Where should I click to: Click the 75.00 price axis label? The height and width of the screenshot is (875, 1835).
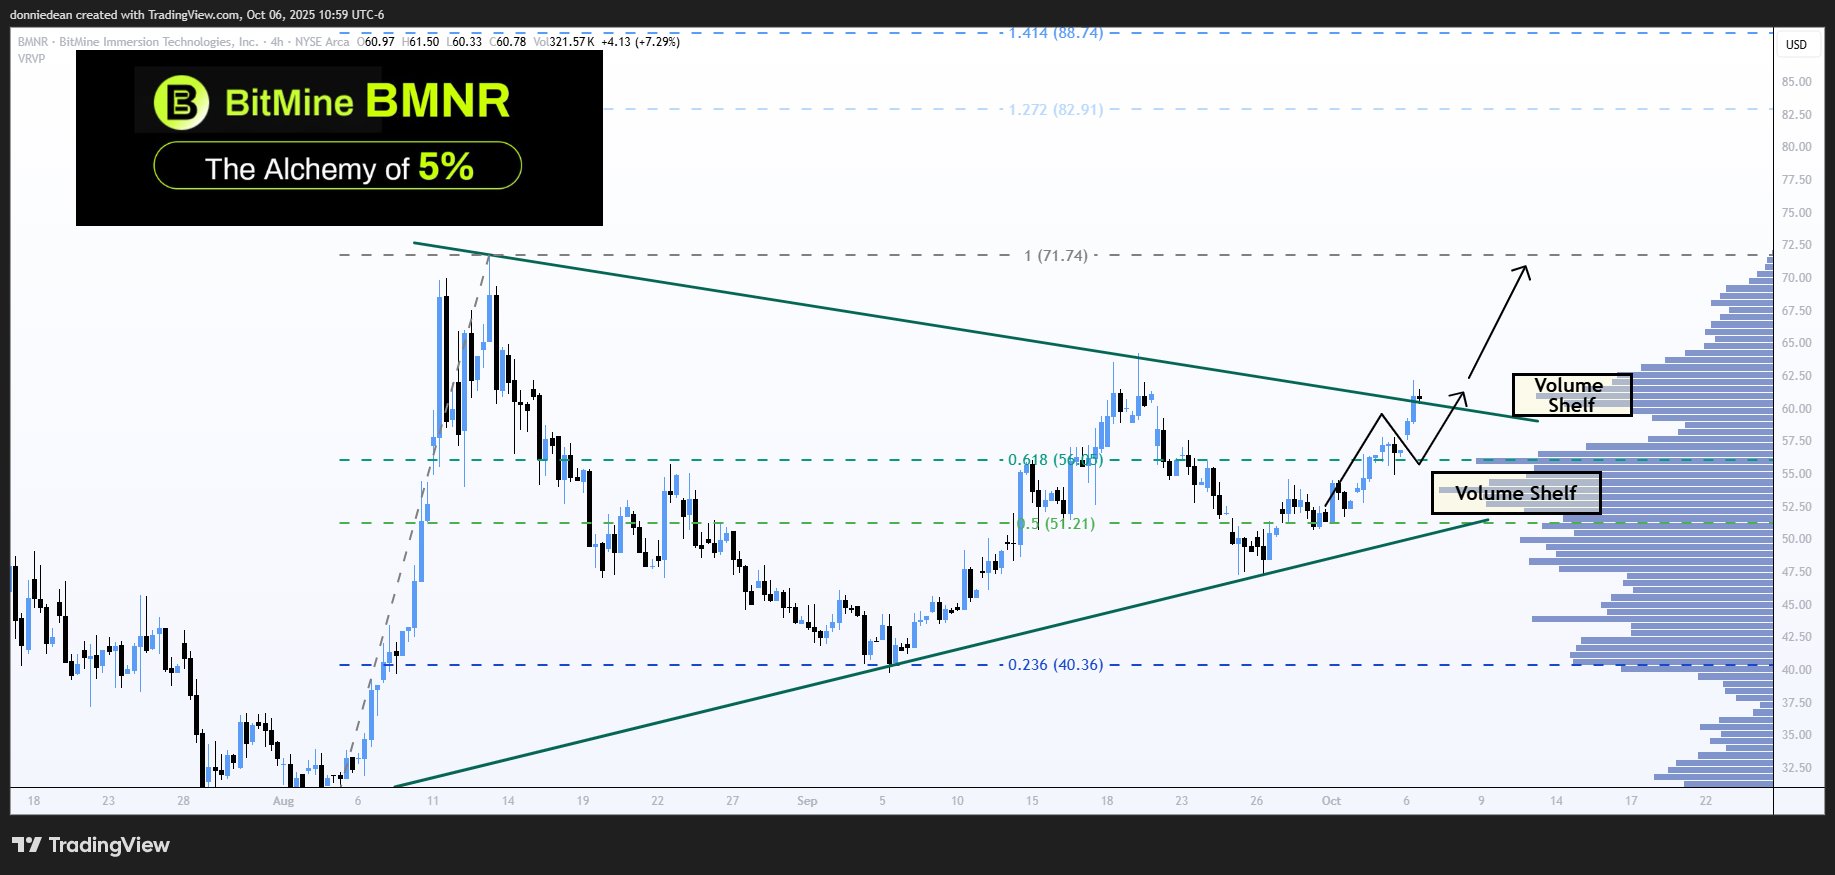point(1797,213)
